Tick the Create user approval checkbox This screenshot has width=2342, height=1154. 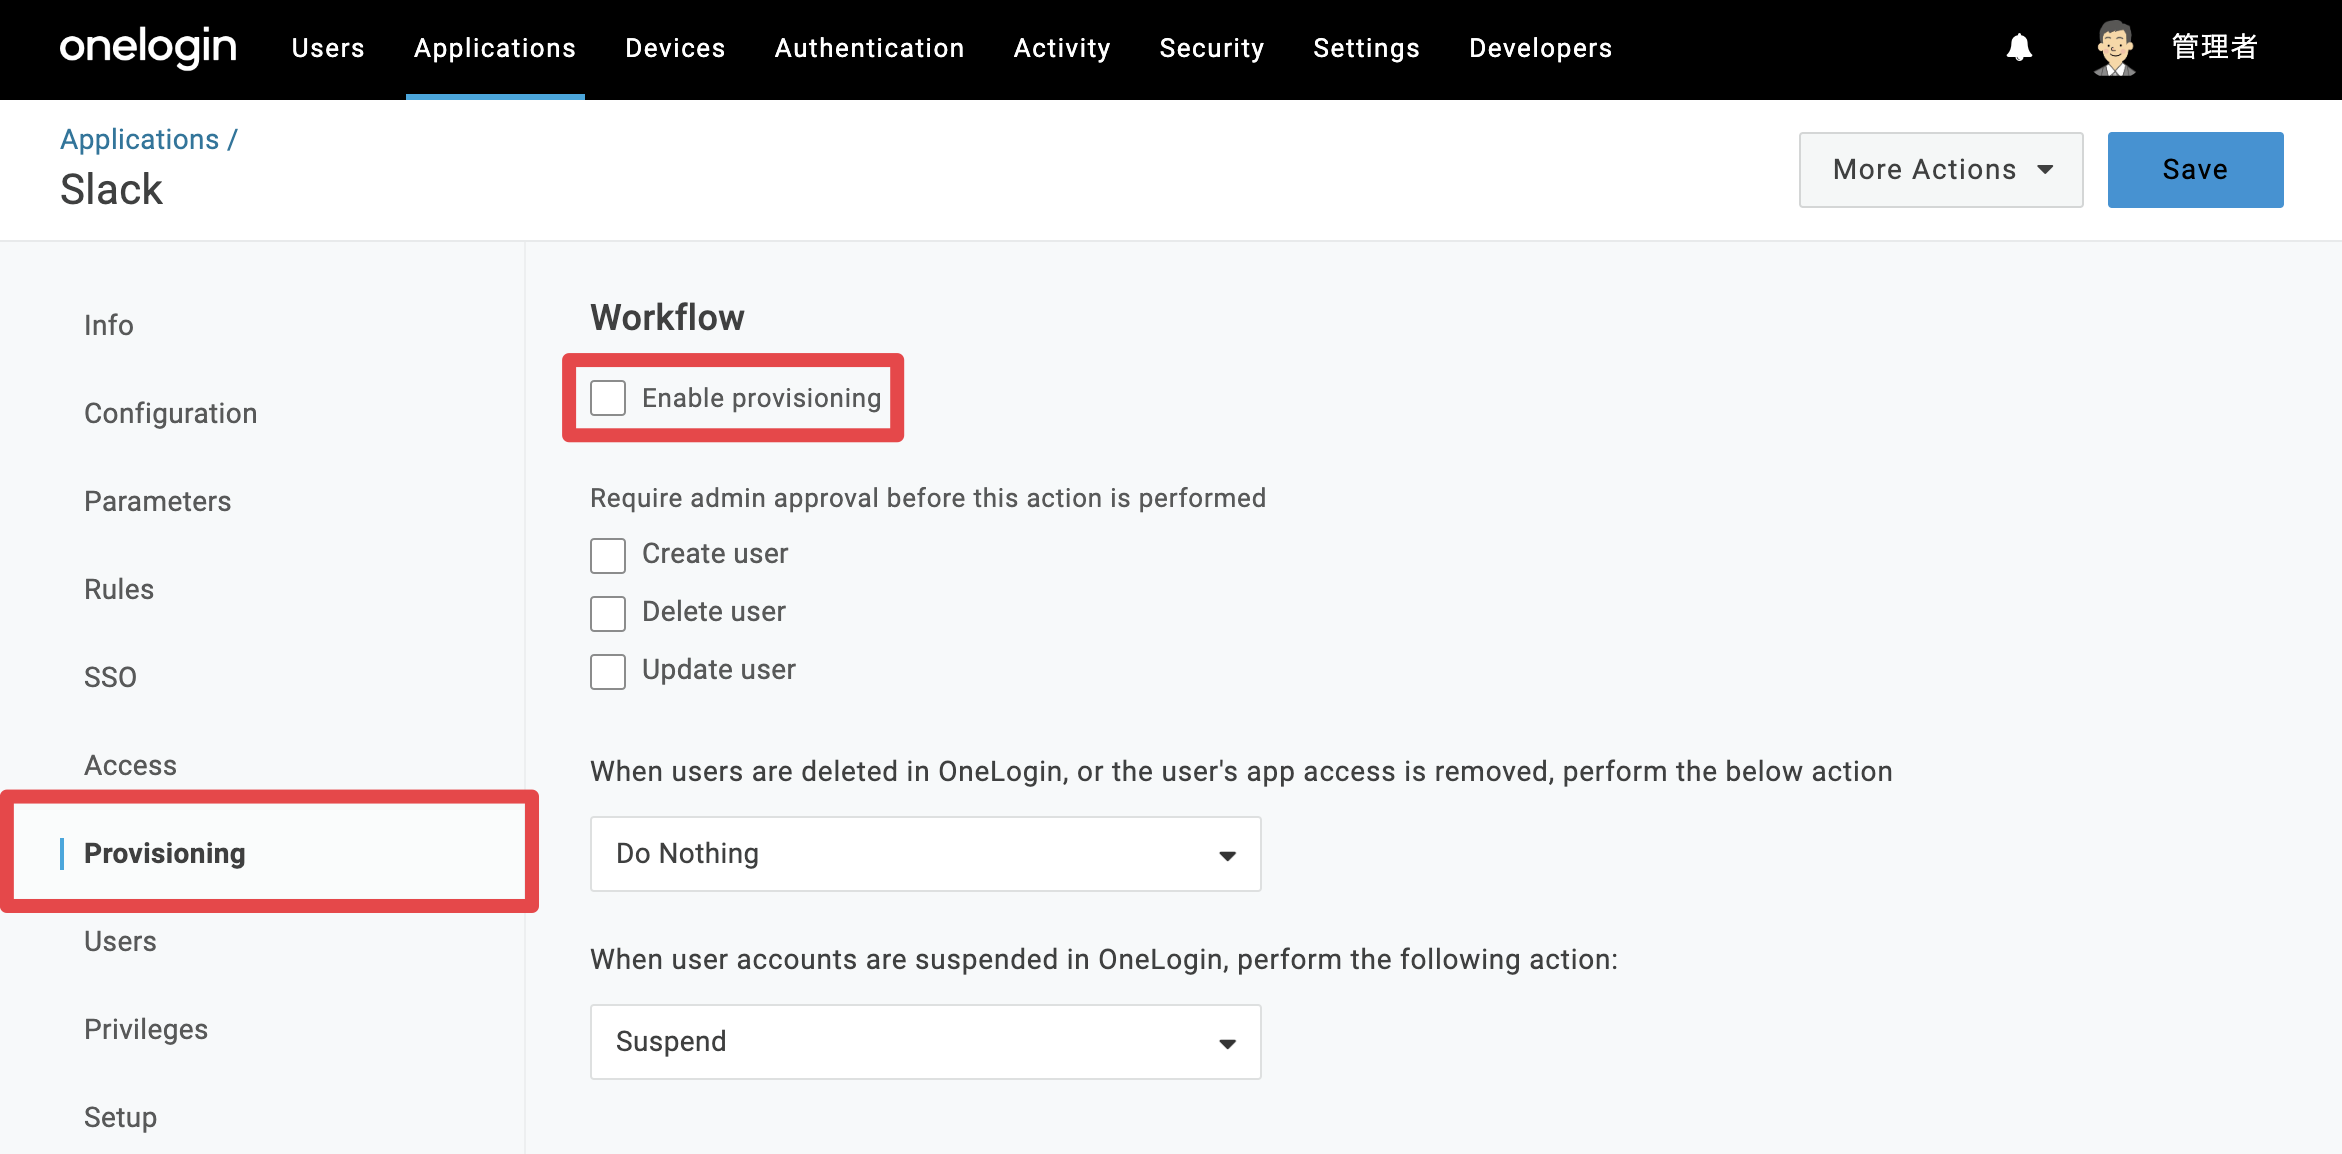[608, 555]
